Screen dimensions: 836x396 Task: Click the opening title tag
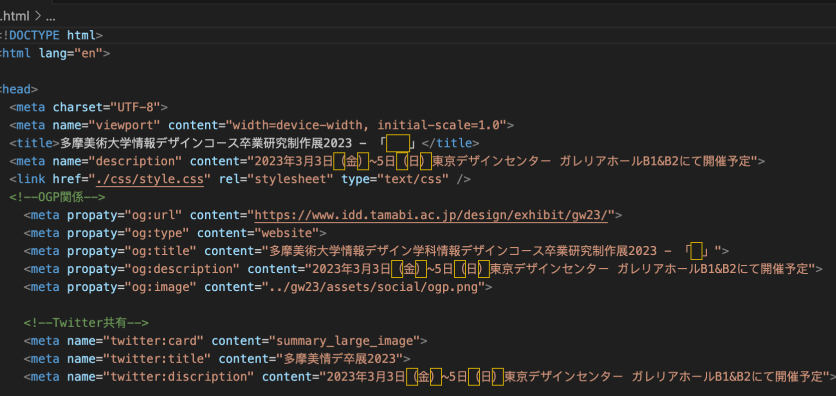coord(35,143)
